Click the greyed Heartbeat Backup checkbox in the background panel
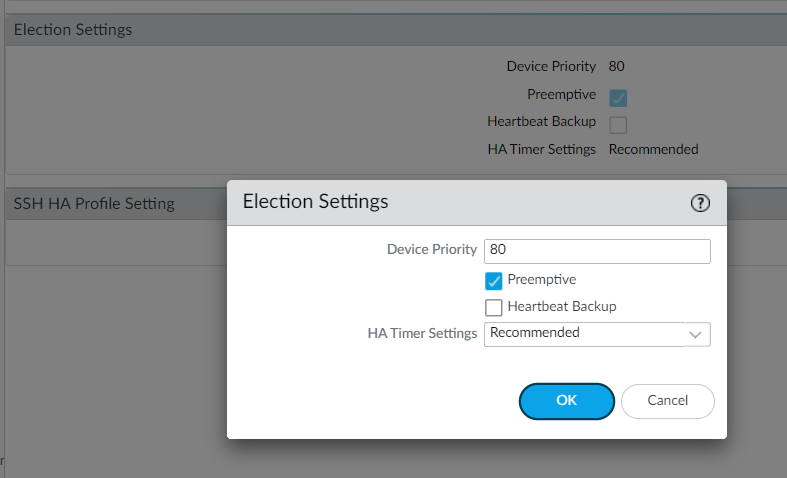 [618, 125]
